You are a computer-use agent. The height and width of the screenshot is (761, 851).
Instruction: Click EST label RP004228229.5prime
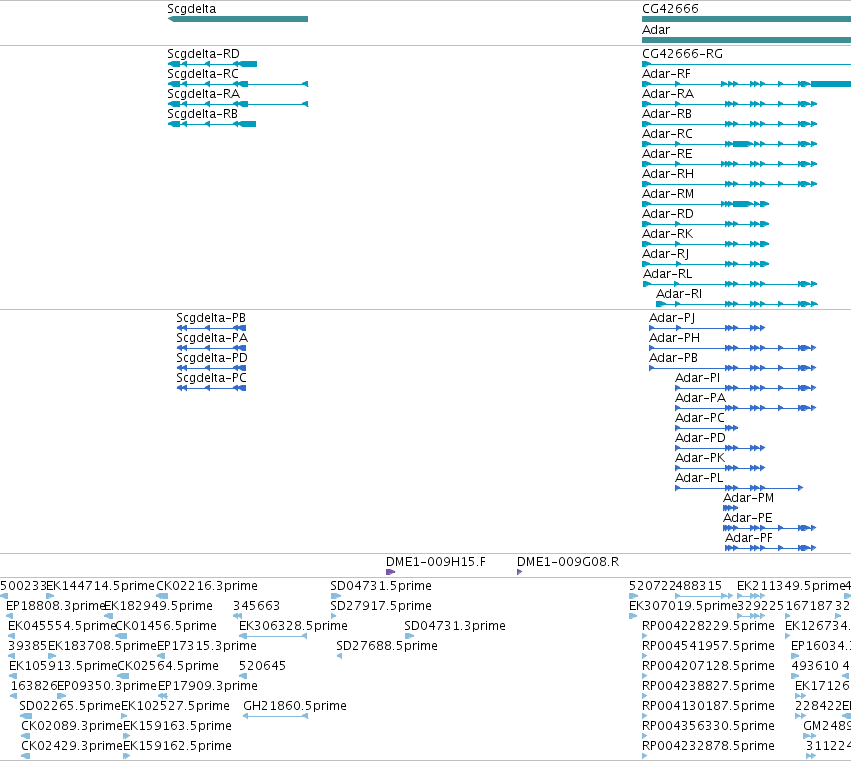(708, 626)
